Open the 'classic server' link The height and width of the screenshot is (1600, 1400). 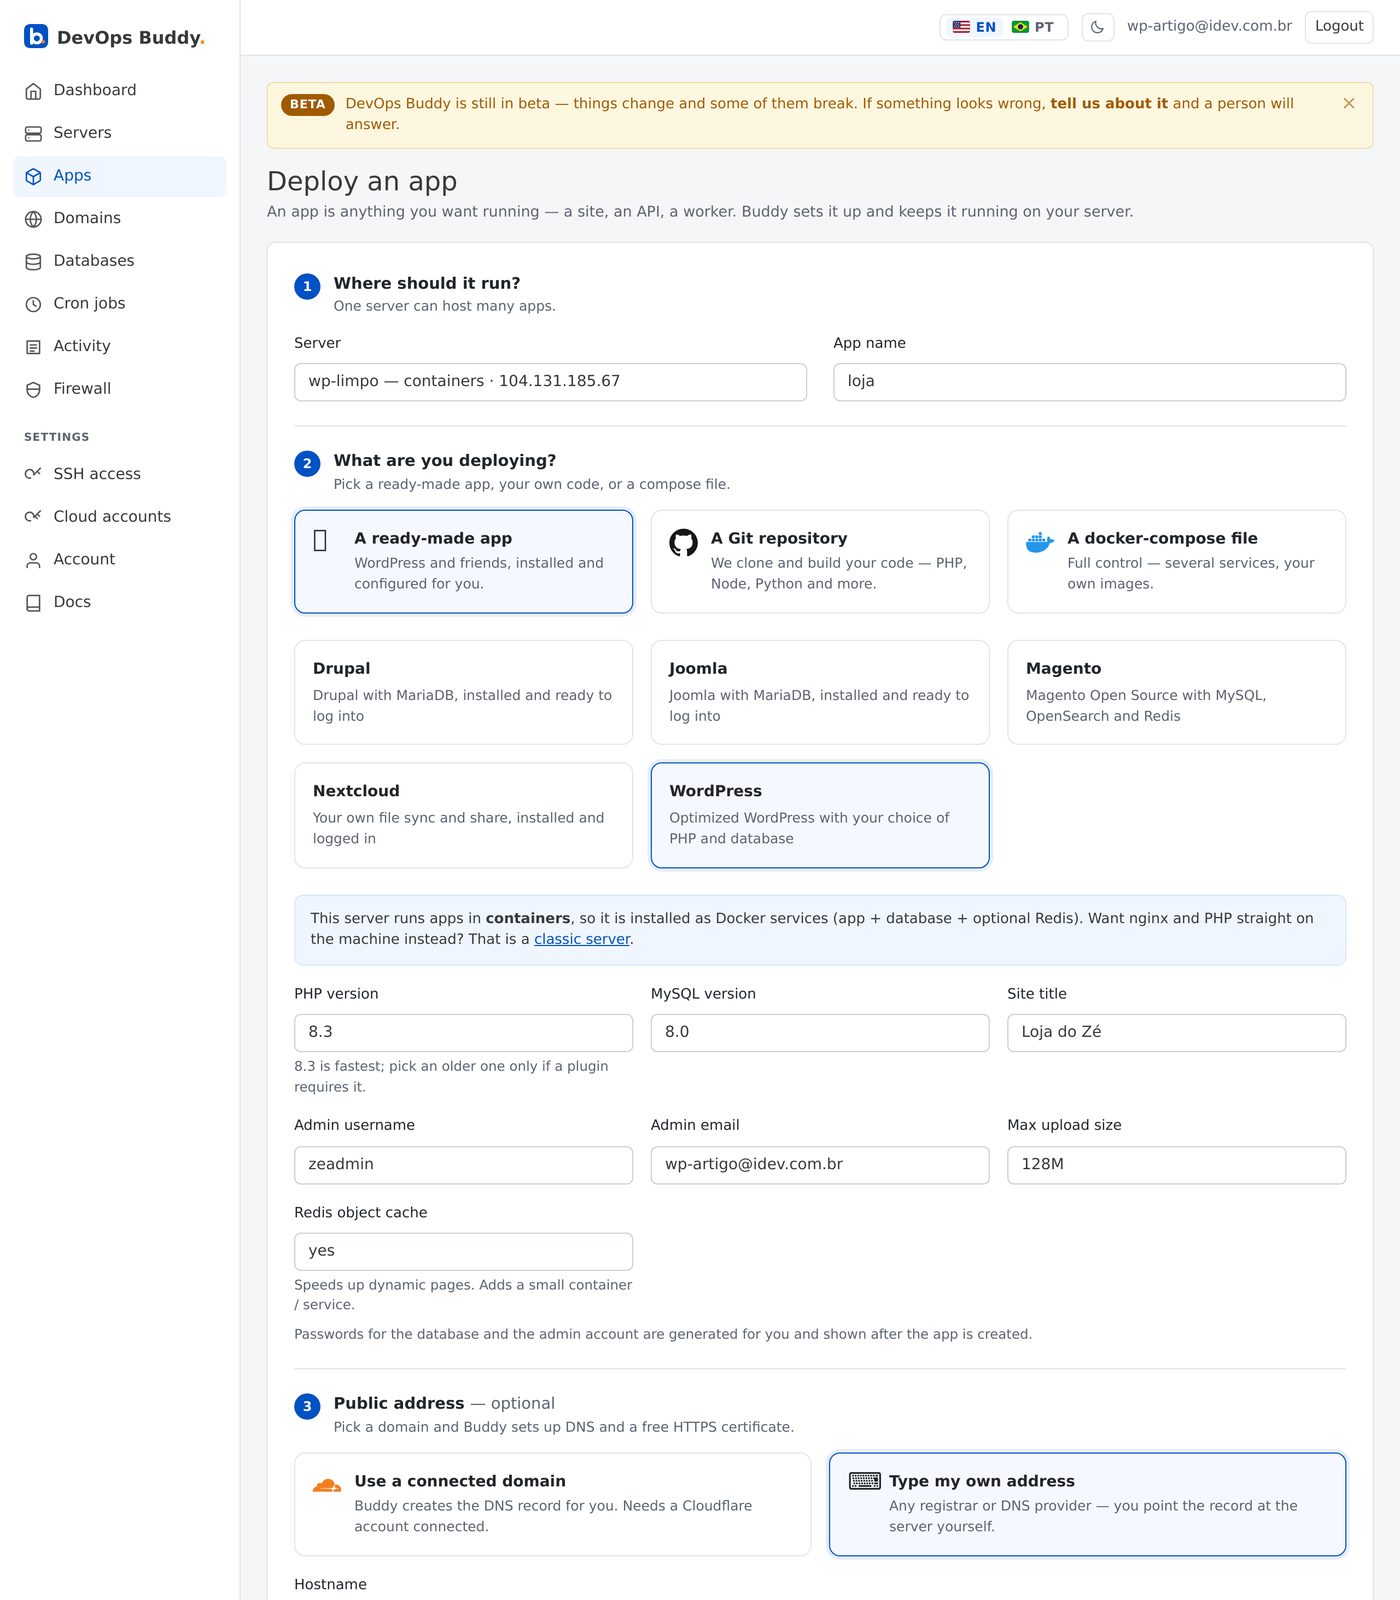(582, 939)
